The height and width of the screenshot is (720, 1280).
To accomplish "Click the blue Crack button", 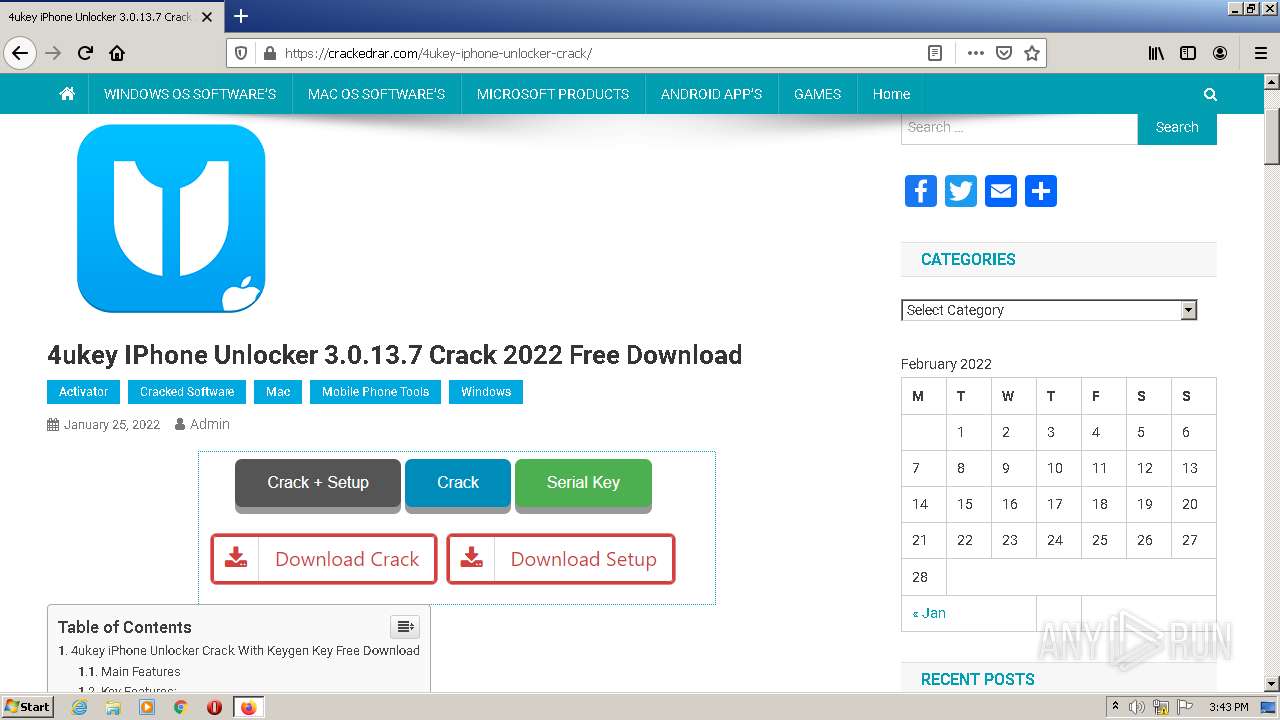I will click(x=458, y=483).
